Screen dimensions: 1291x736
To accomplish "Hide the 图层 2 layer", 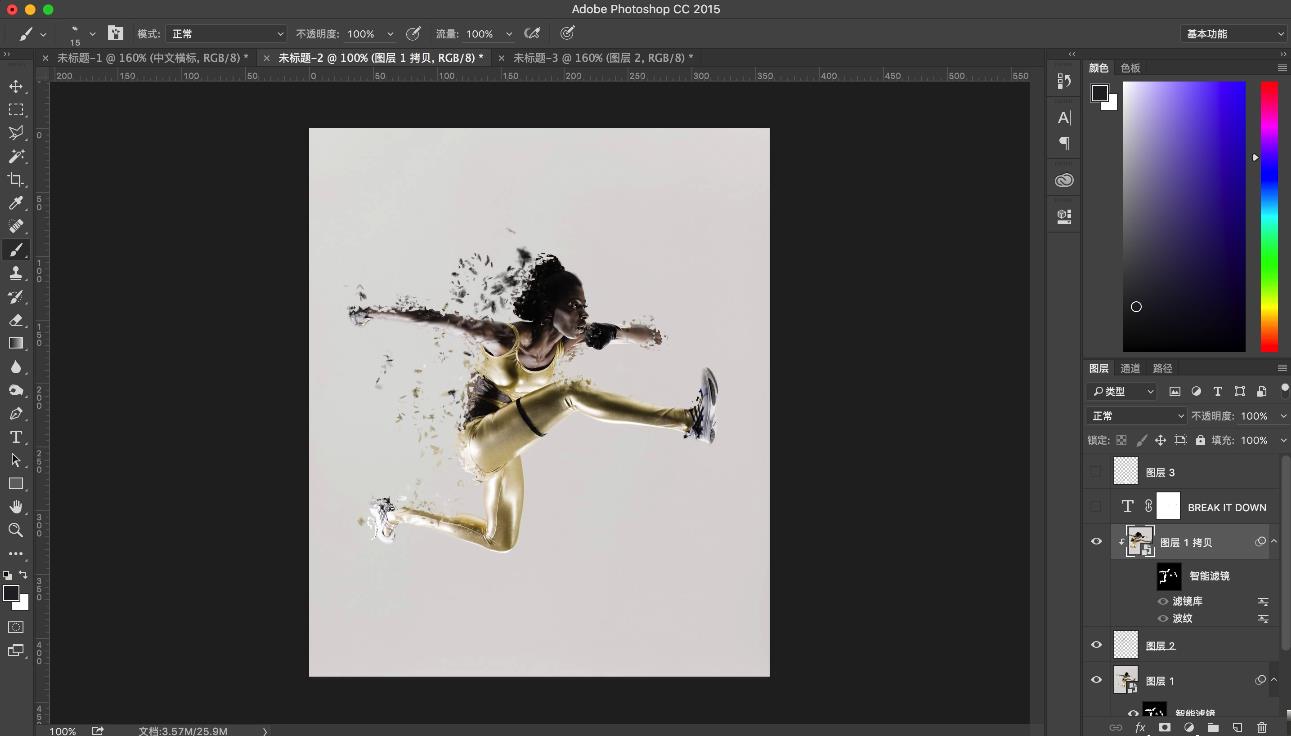I will [x=1096, y=645].
